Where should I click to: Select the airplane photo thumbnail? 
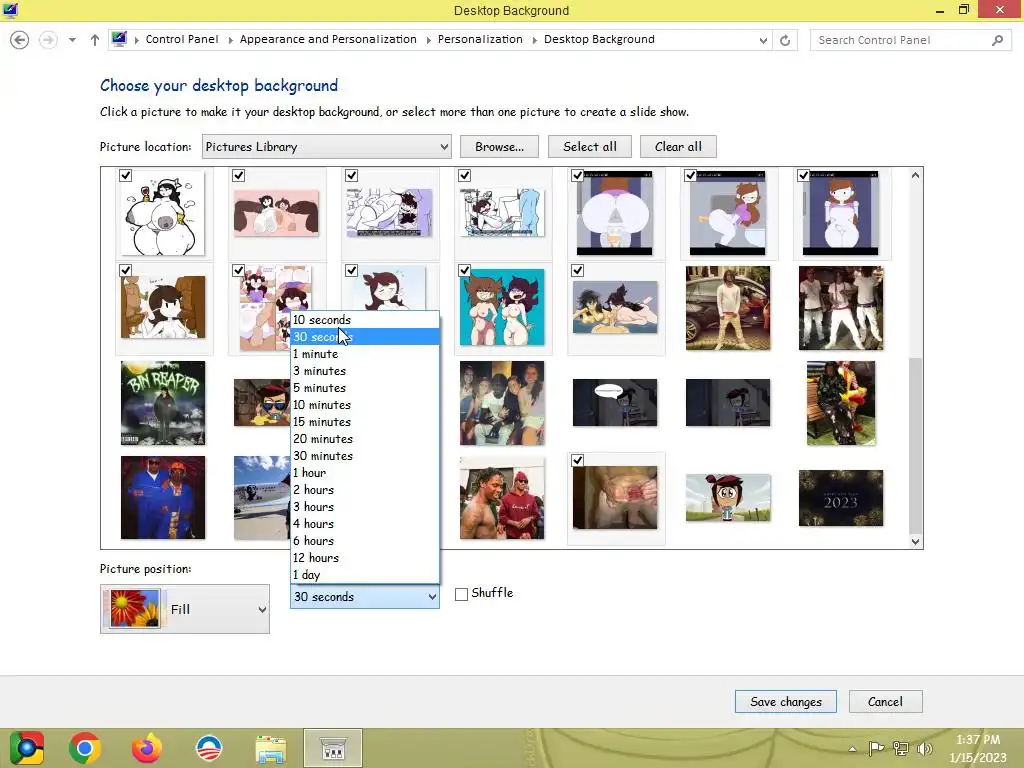coord(262,498)
